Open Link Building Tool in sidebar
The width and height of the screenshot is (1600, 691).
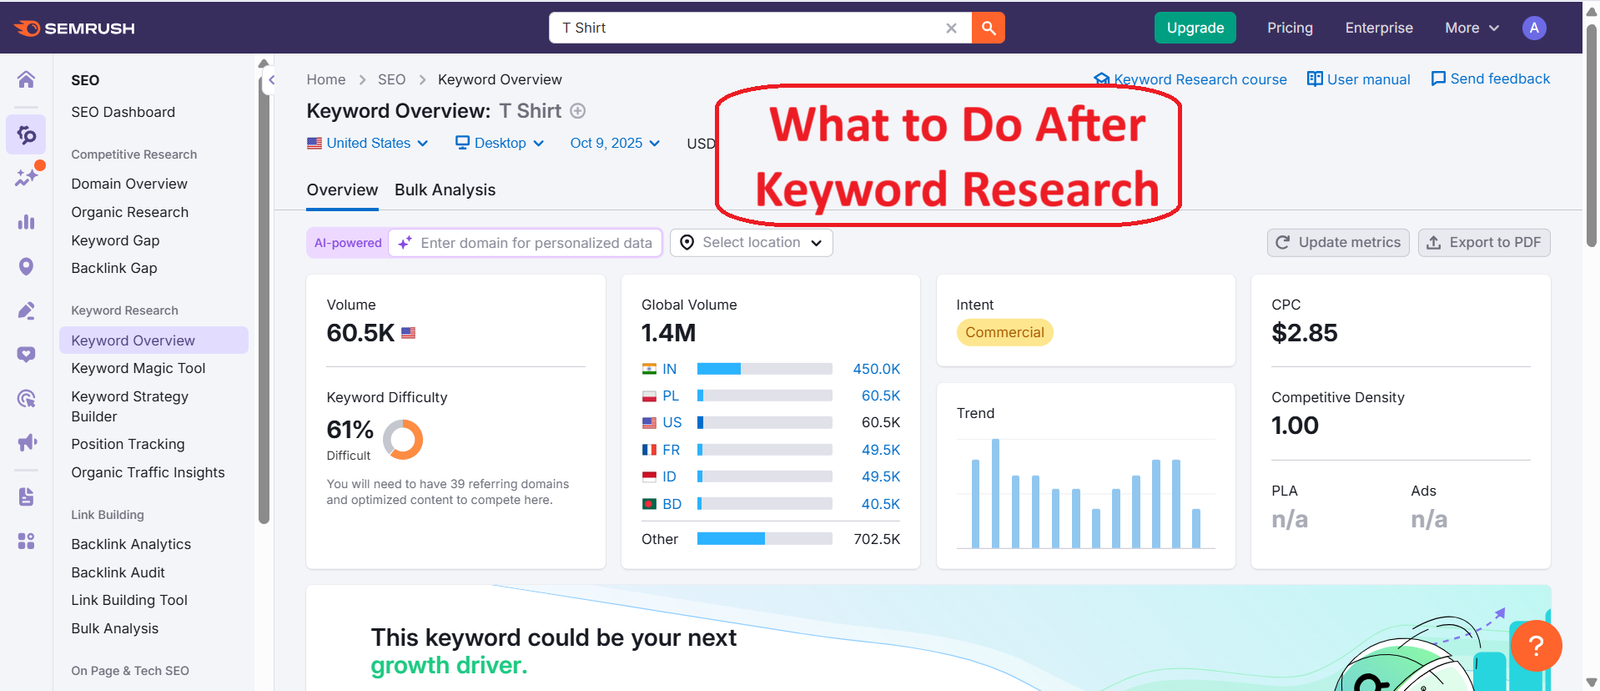click(129, 600)
